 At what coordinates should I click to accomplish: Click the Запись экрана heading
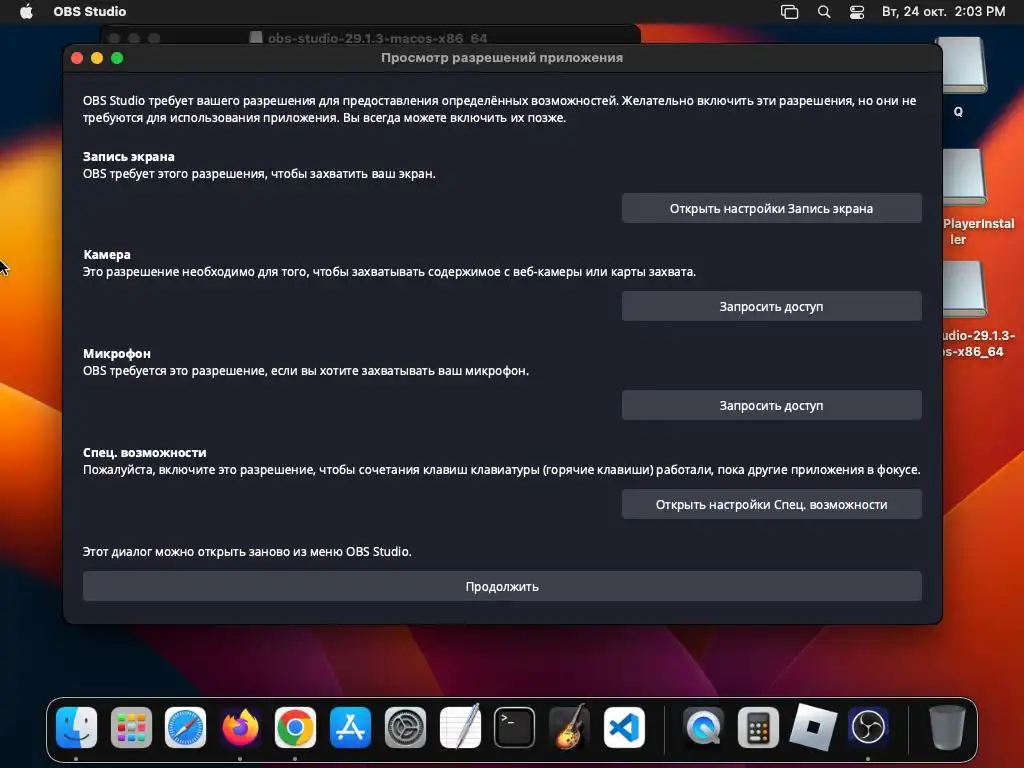129,157
